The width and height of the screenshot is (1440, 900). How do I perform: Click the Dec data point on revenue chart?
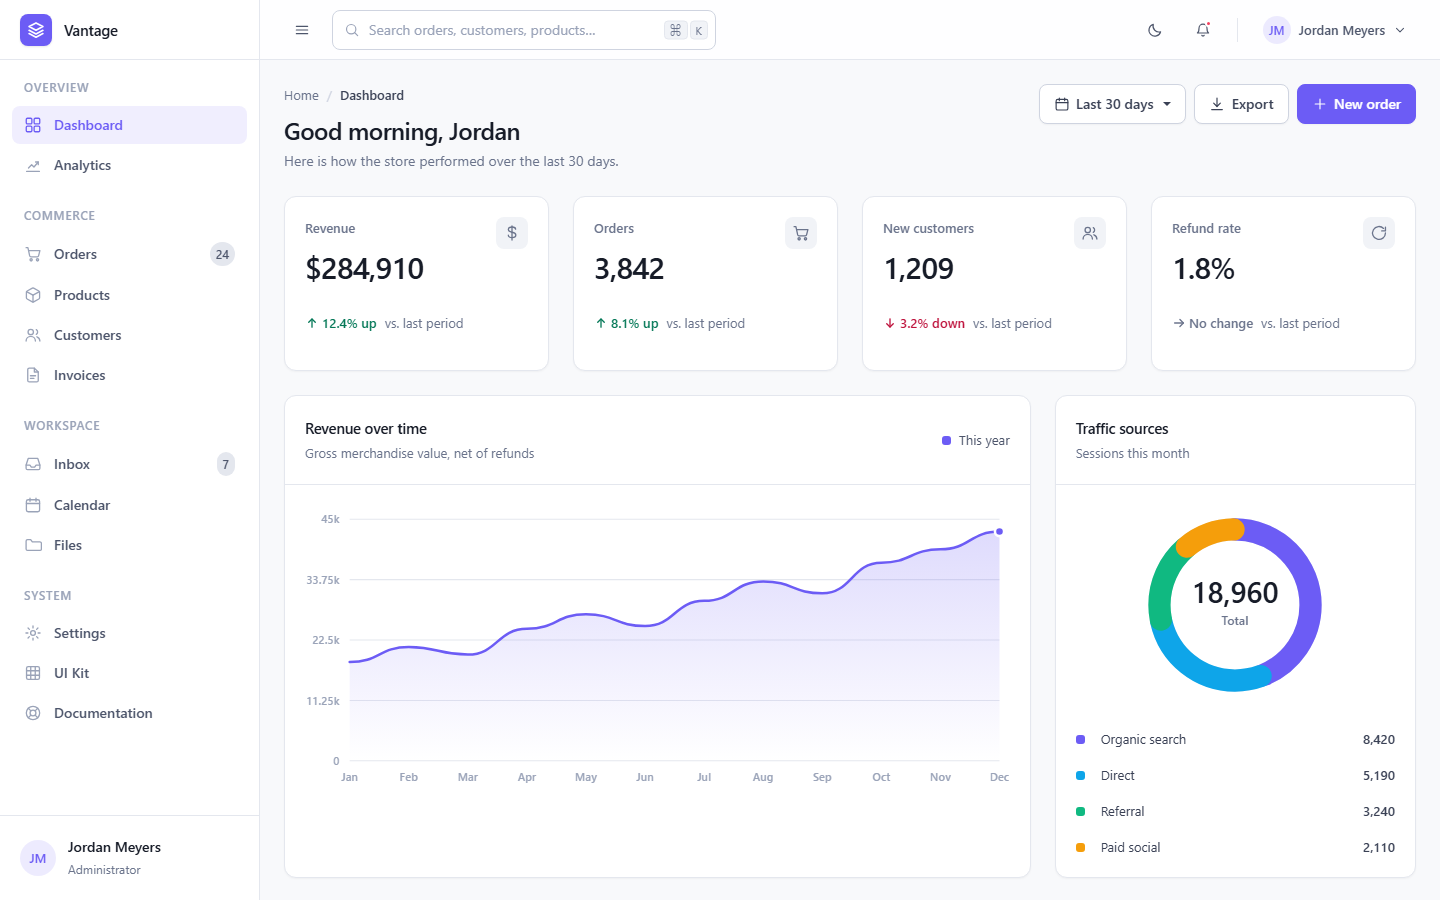click(x=999, y=532)
